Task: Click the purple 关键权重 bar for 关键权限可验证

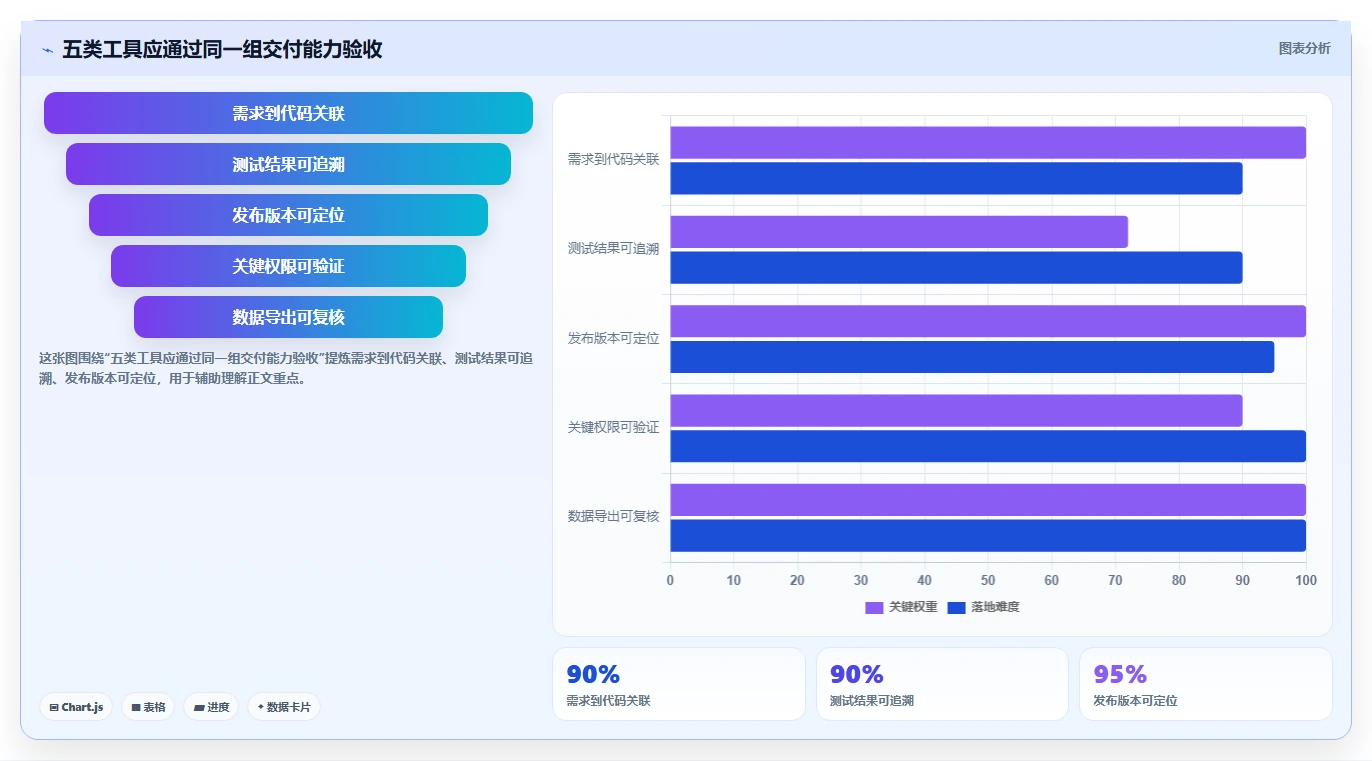Action: (x=956, y=411)
